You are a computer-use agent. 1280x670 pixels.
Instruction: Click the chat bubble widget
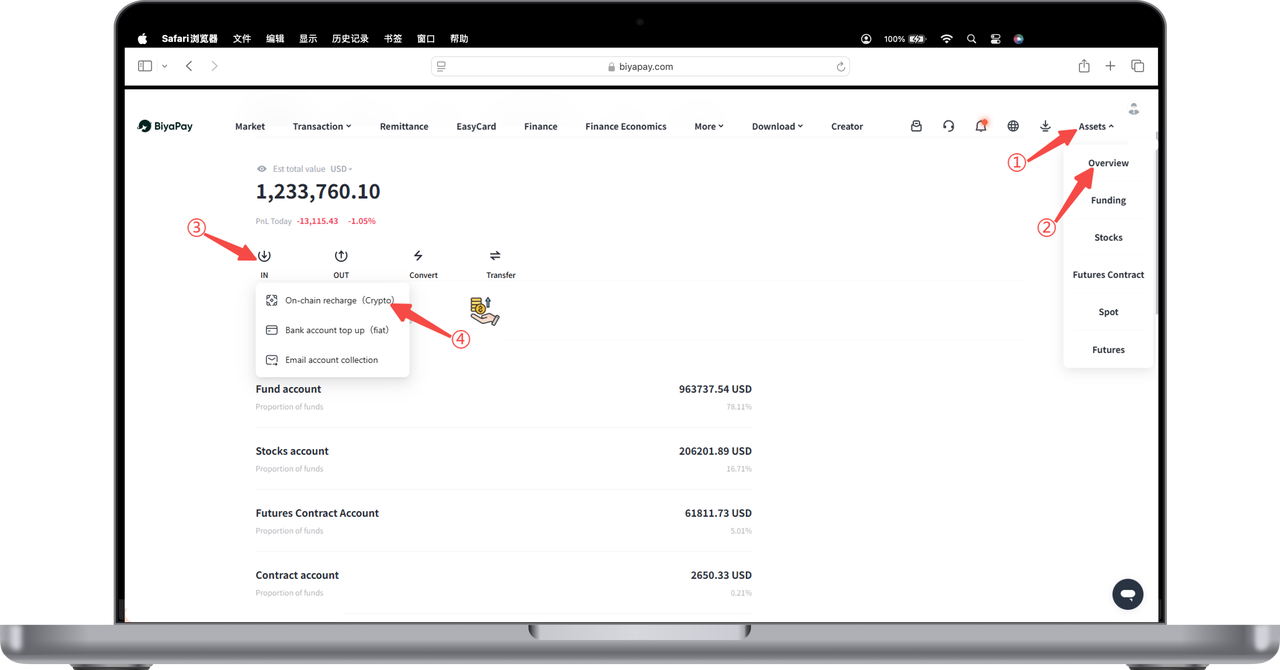1127,594
